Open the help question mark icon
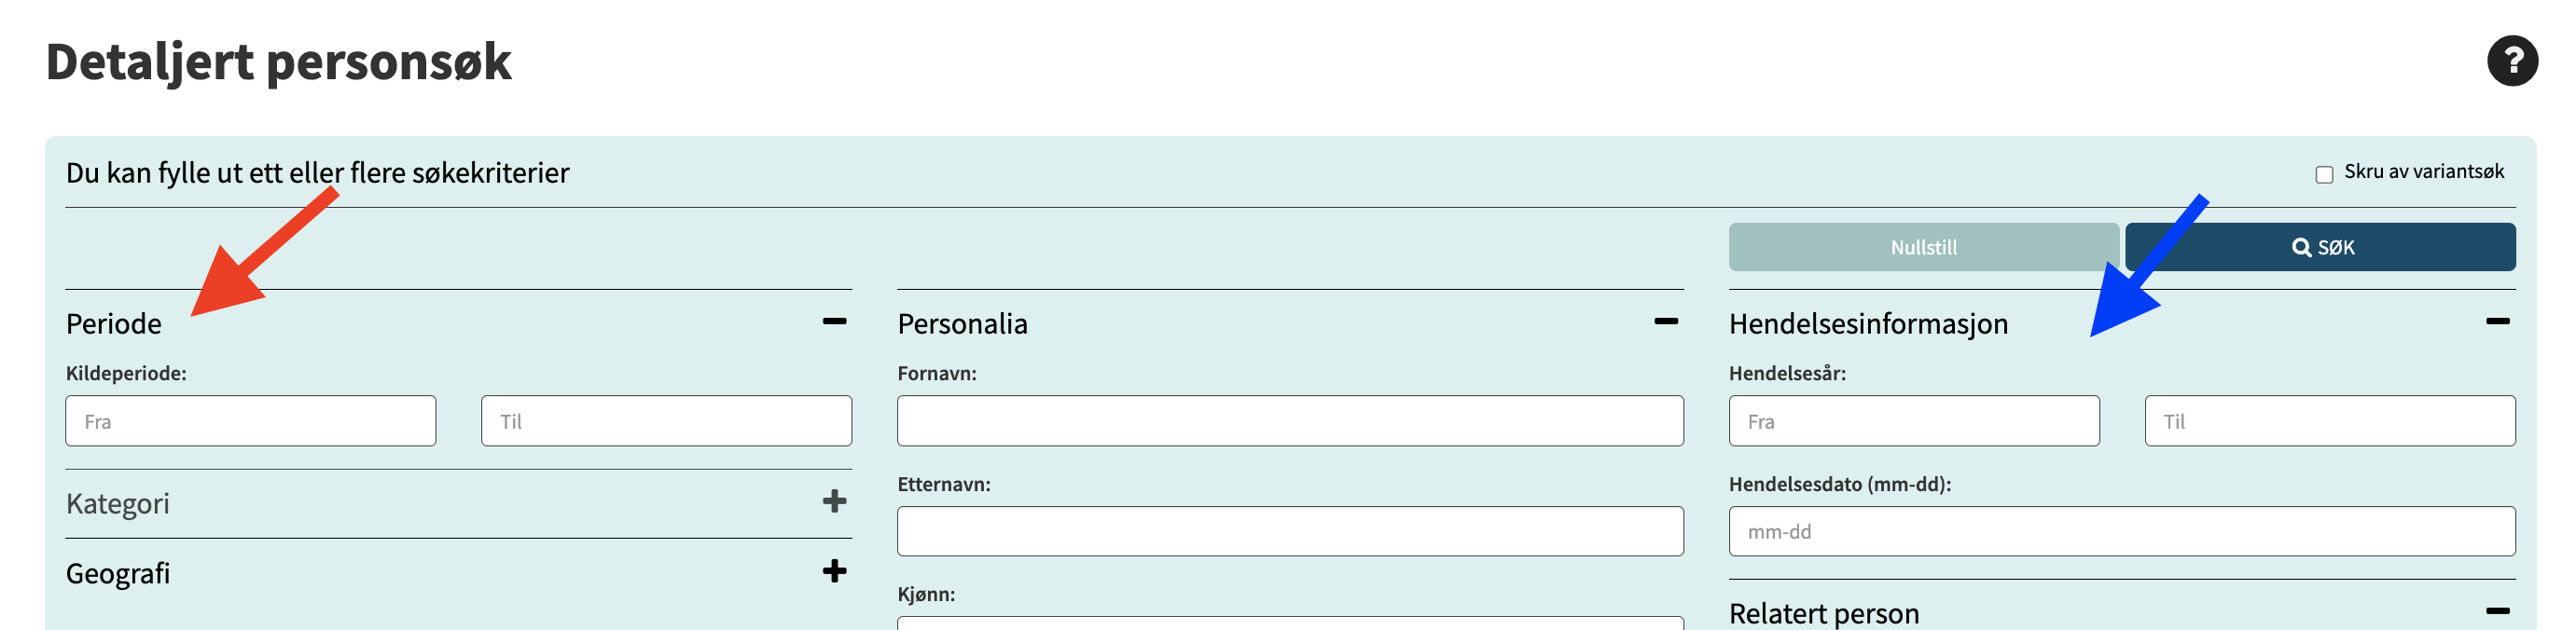The width and height of the screenshot is (2576, 630). 2511,61
